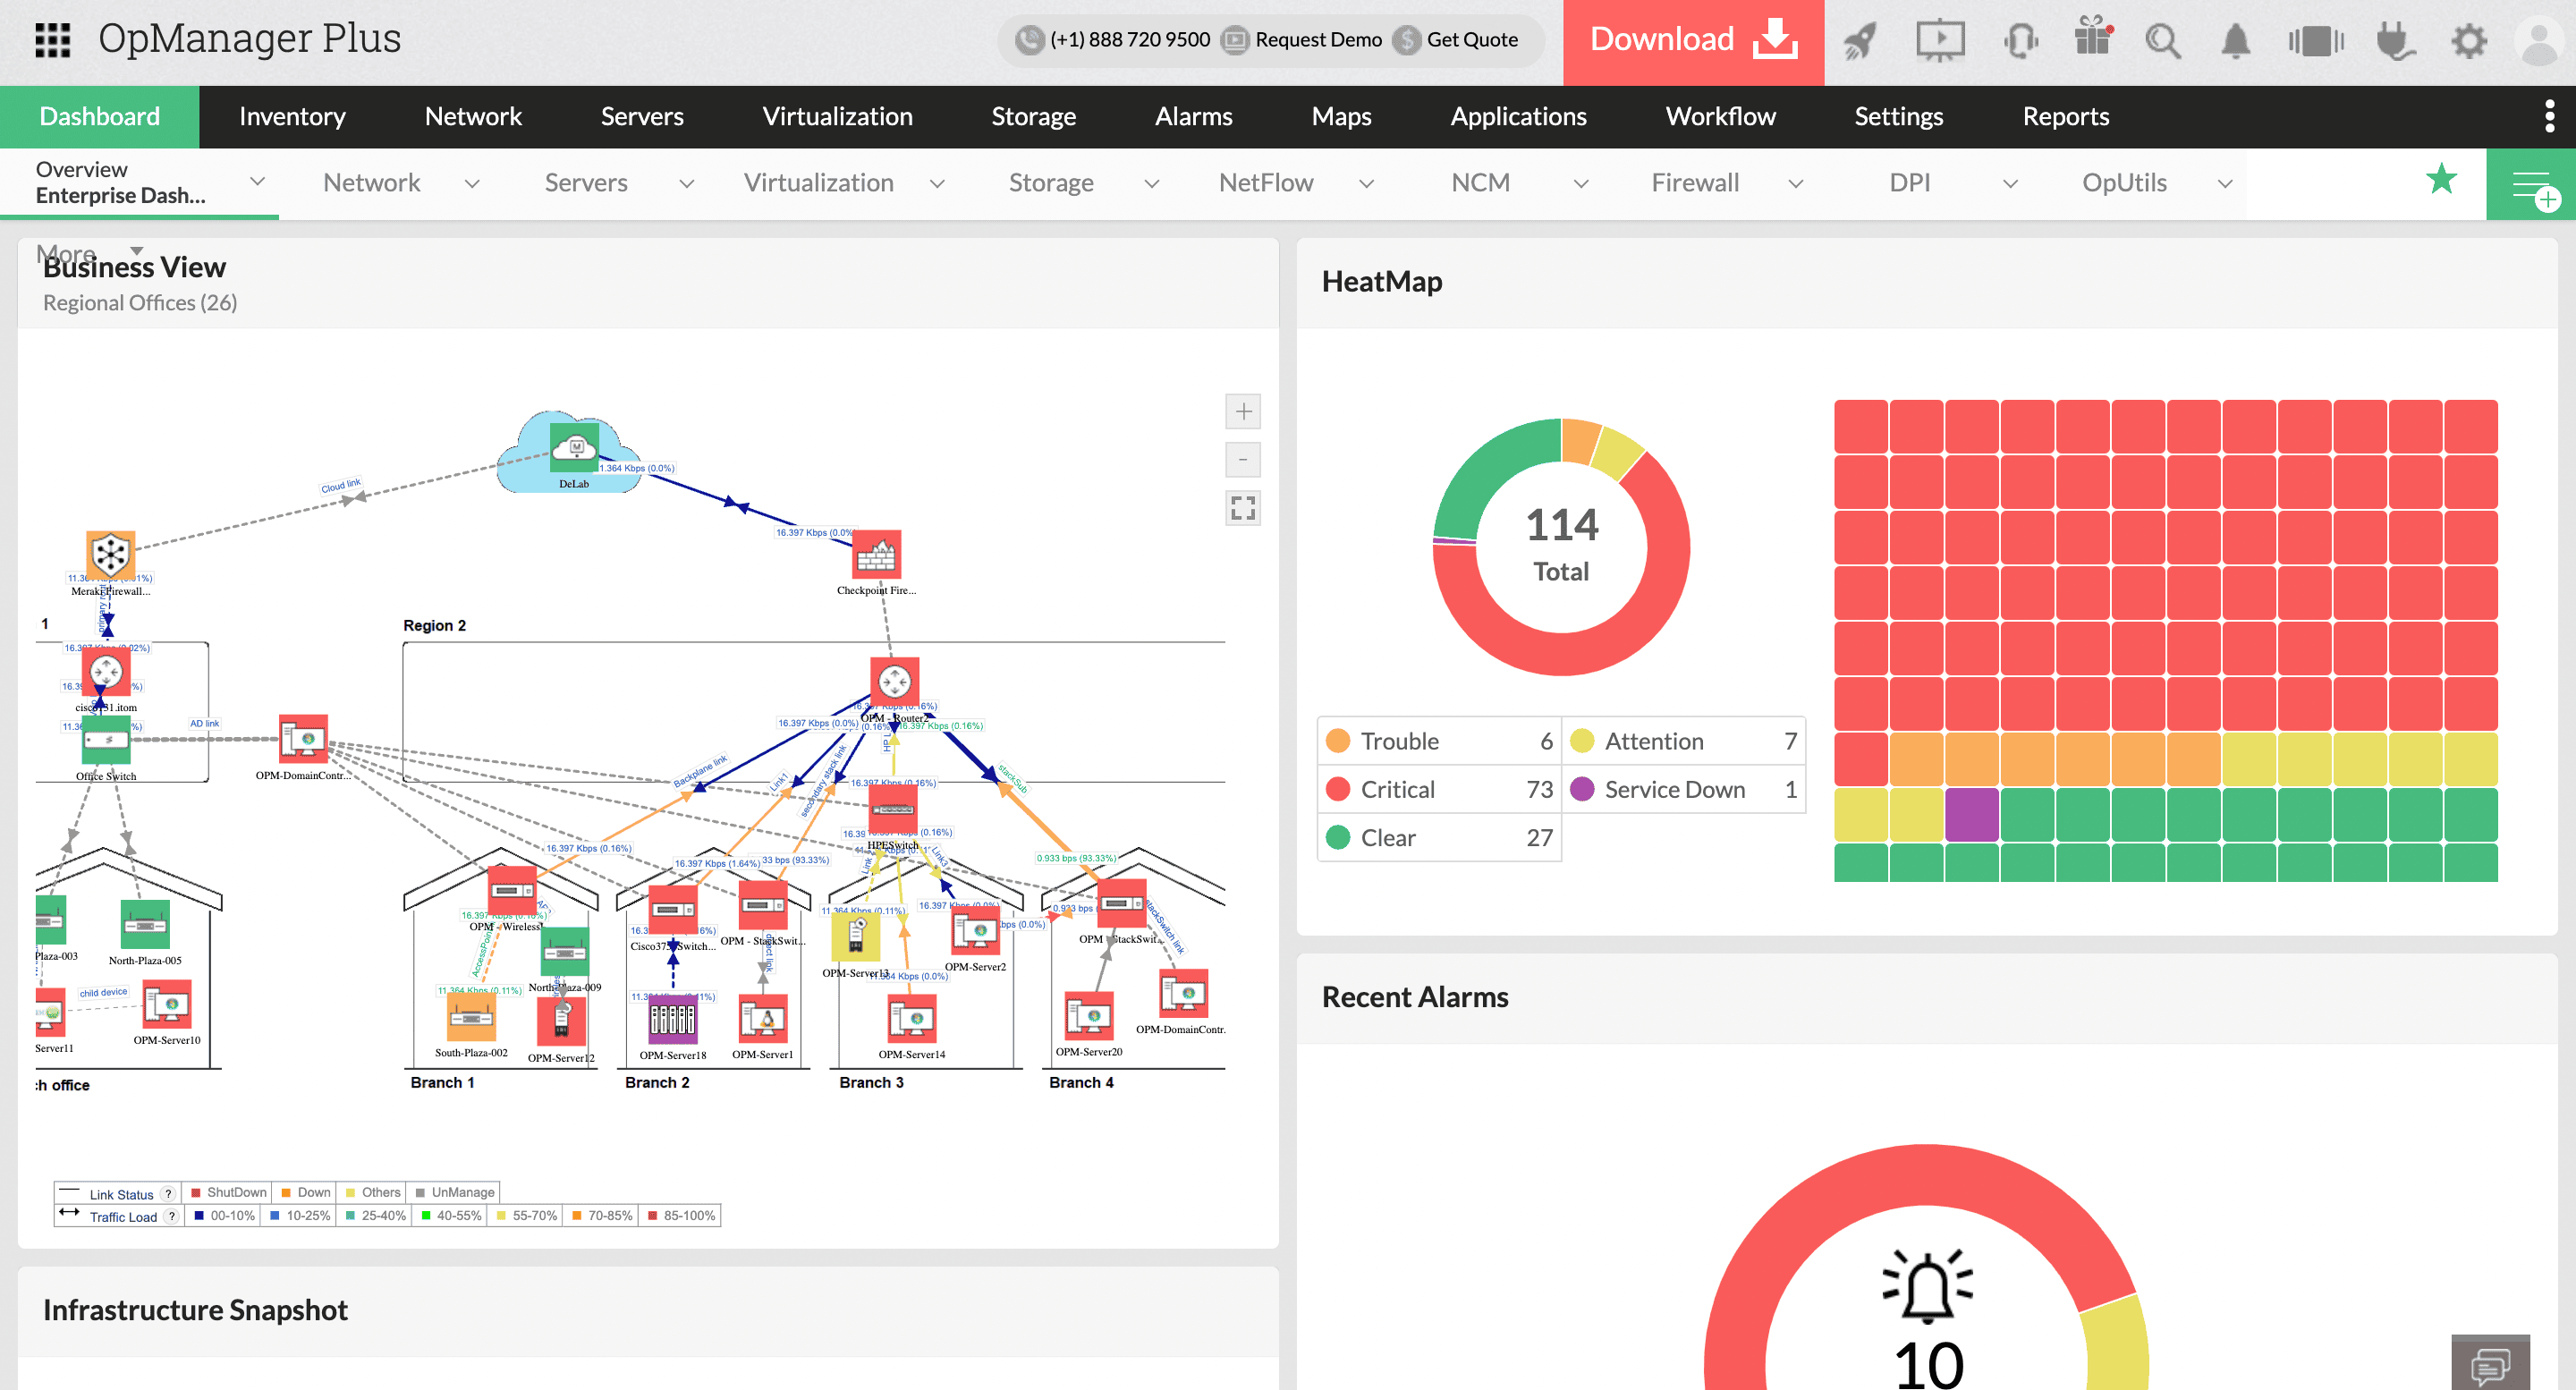Open the user profile avatar
Image resolution: width=2576 pixels, height=1390 pixels.
click(2539, 42)
